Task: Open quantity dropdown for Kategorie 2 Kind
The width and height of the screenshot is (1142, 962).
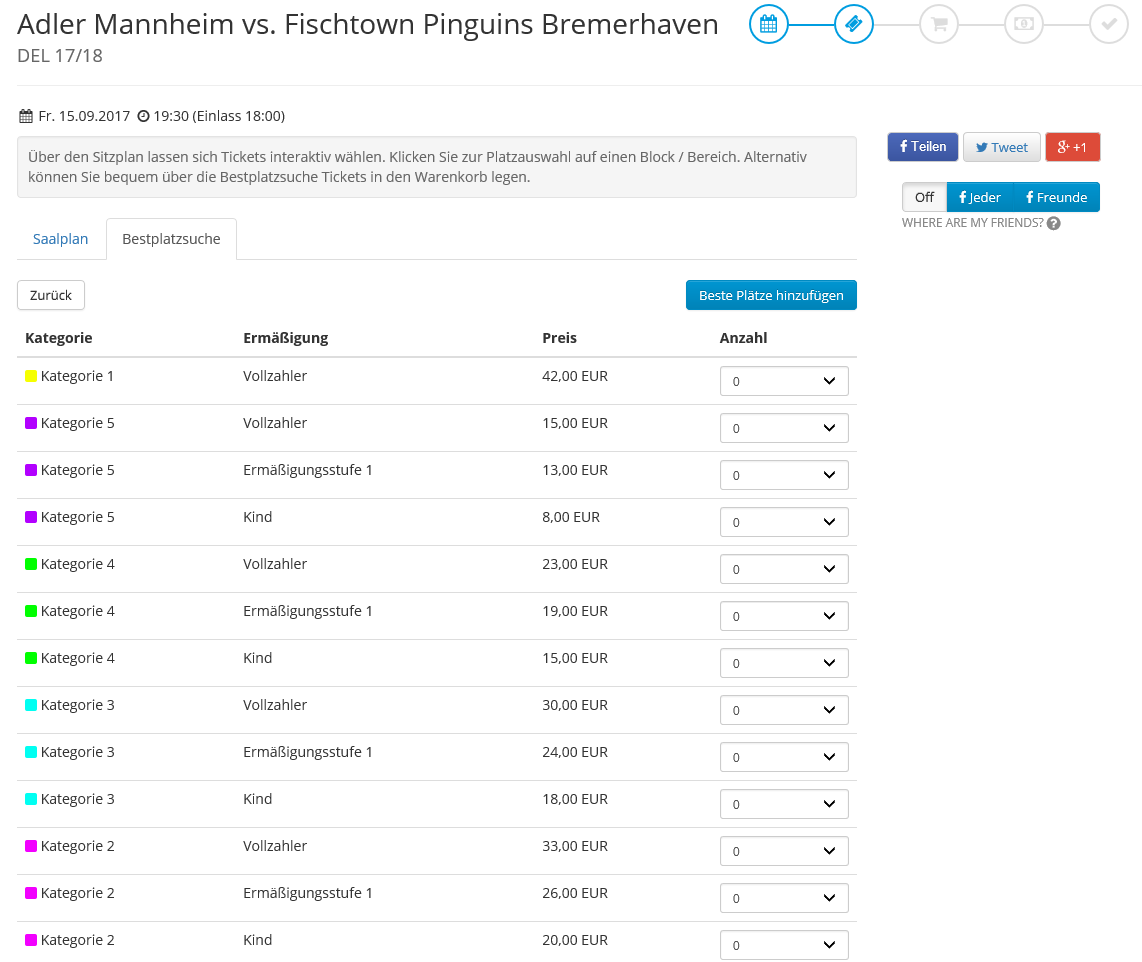Action: click(x=784, y=945)
